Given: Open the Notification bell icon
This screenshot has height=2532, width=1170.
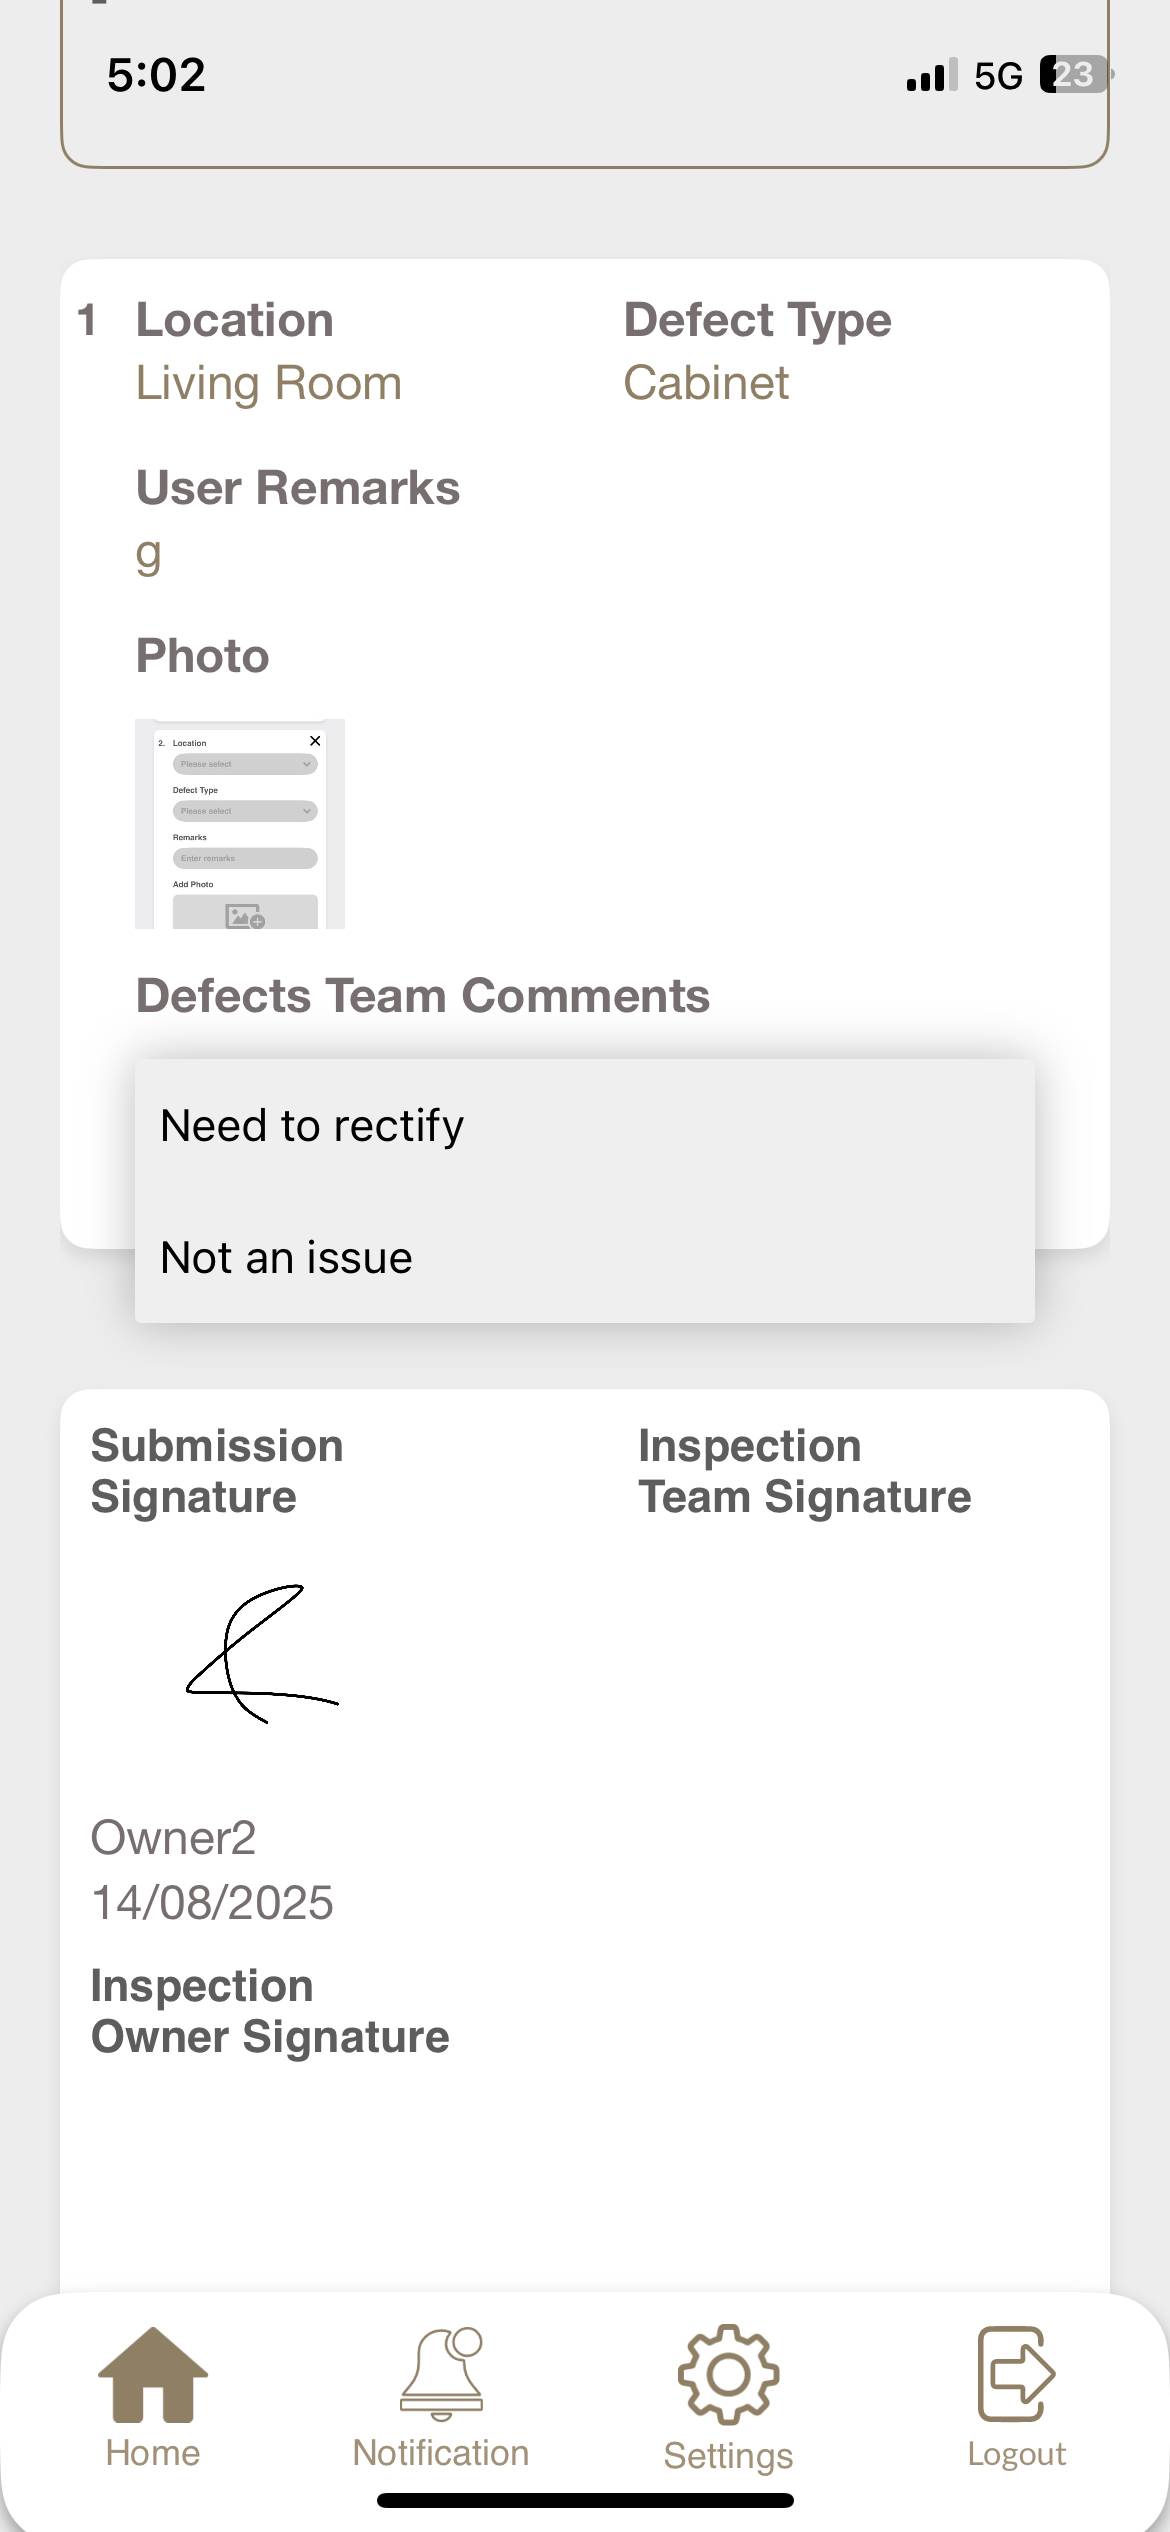Looking at the screenshot, I should point(441,2376).
